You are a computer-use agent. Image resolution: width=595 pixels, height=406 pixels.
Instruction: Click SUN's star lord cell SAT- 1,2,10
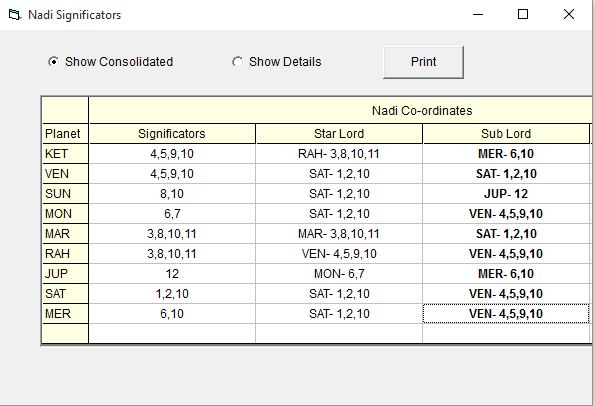(339, 194)
